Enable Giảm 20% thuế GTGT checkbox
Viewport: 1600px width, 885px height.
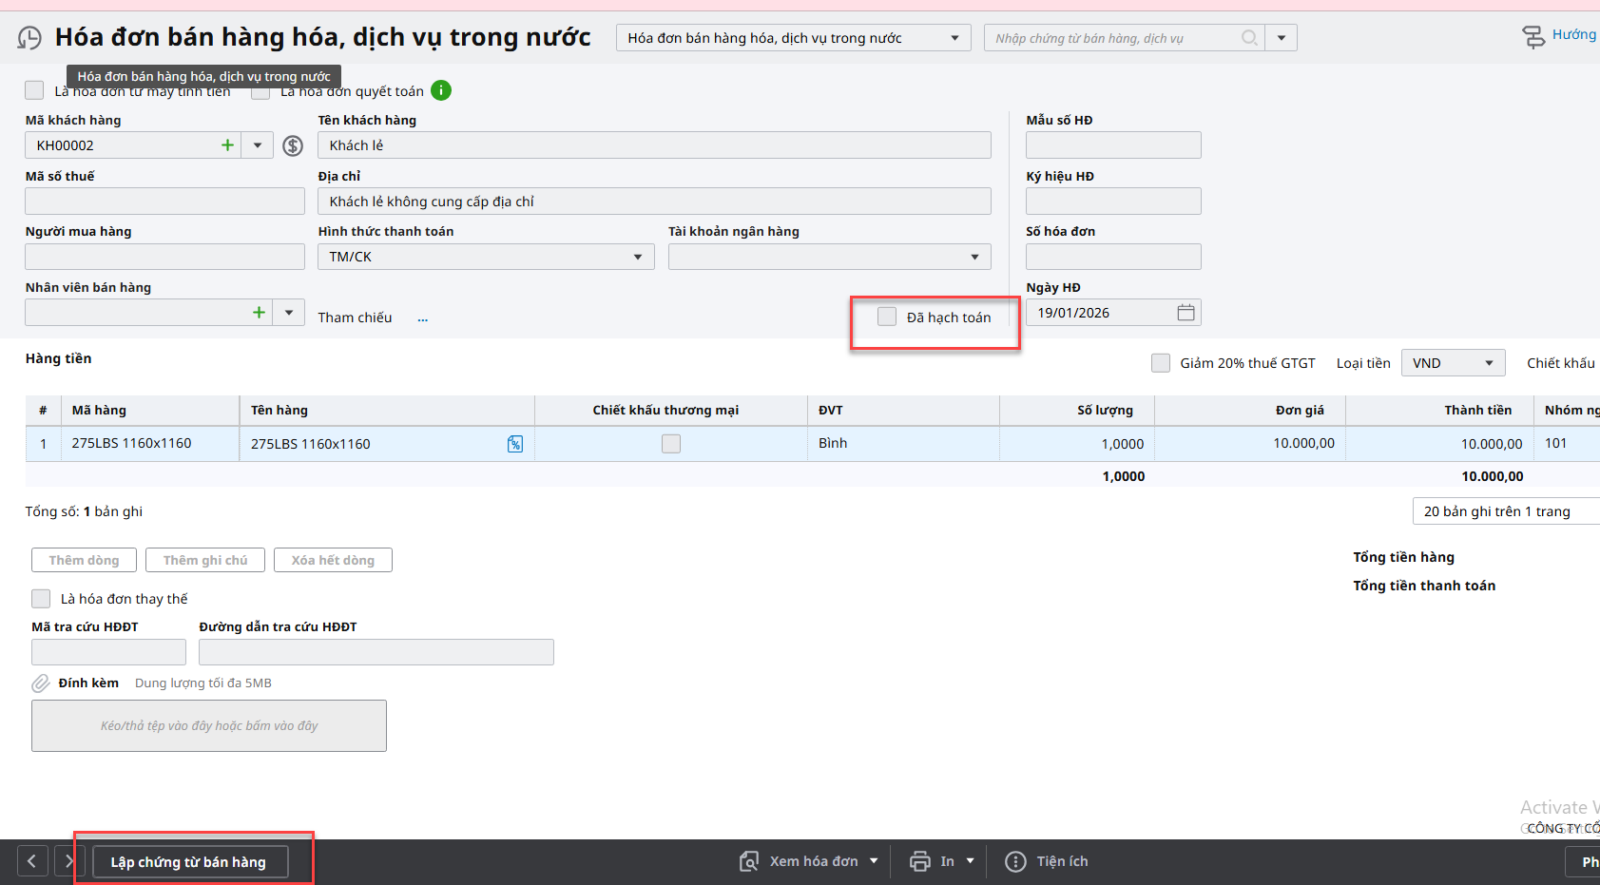click(1161, 363)
